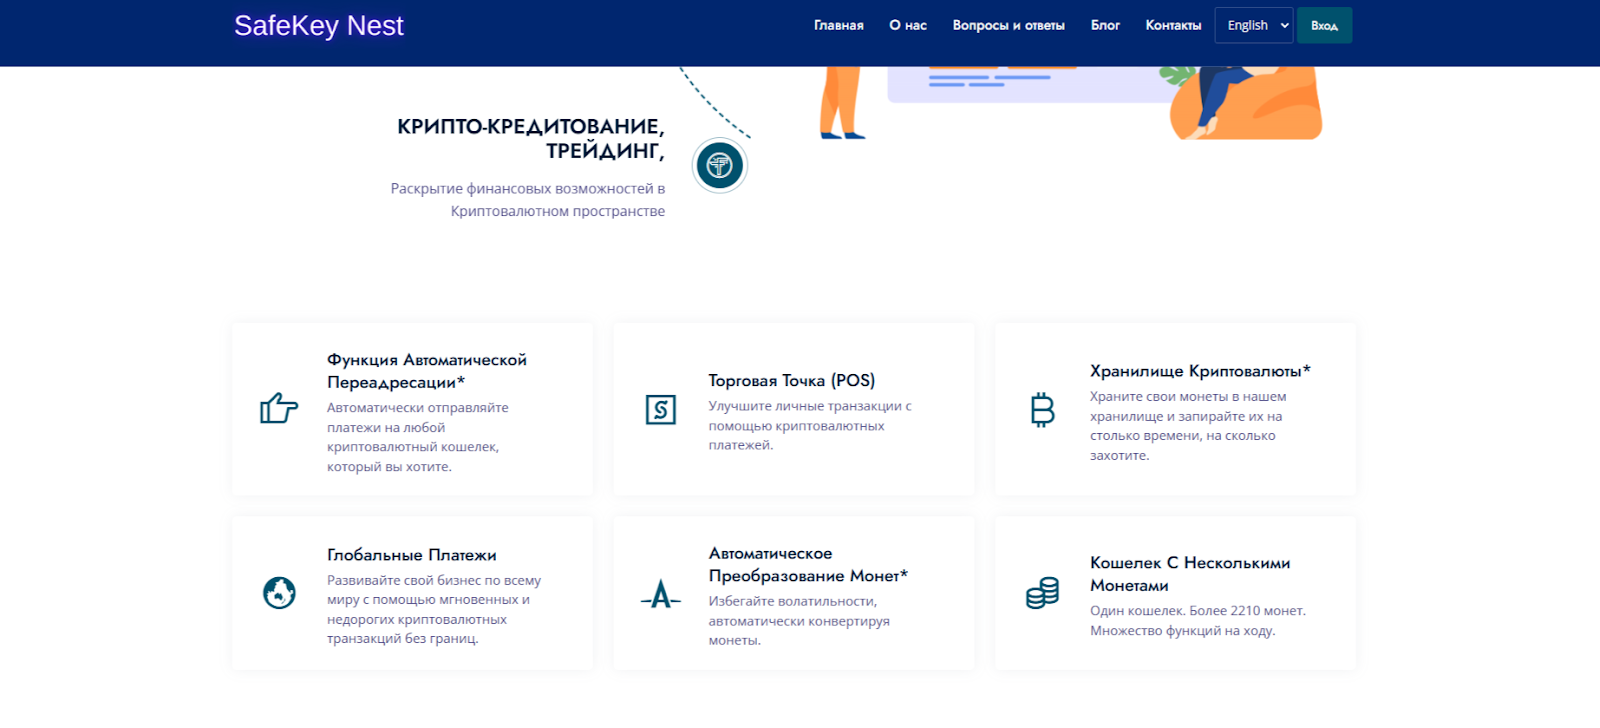
Task: Click the Развивайте свой бизнес description
Action: (x=434, y=609)
